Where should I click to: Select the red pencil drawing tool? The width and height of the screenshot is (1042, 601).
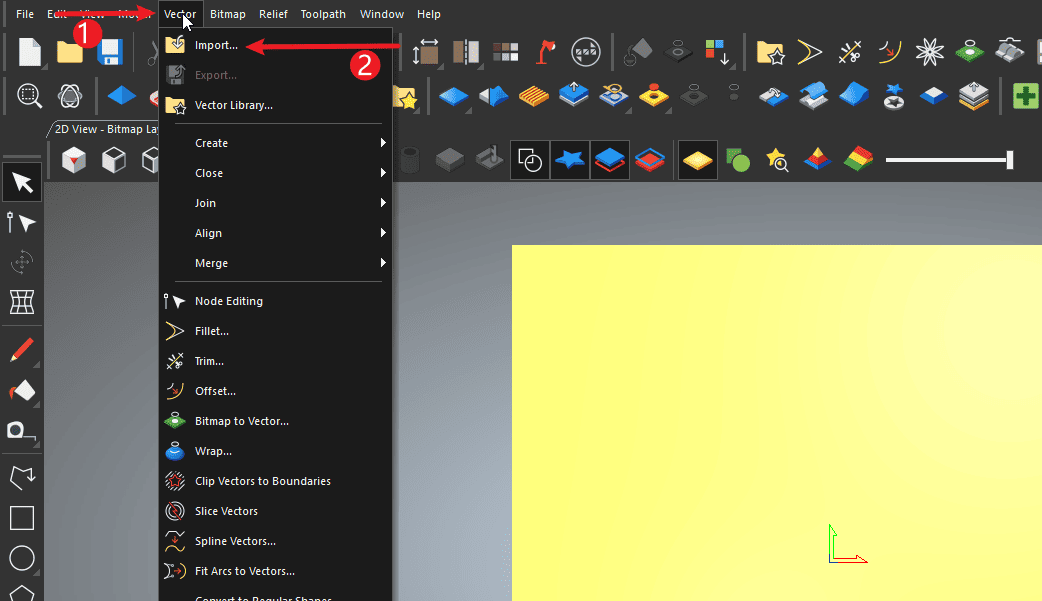[22, 350]
